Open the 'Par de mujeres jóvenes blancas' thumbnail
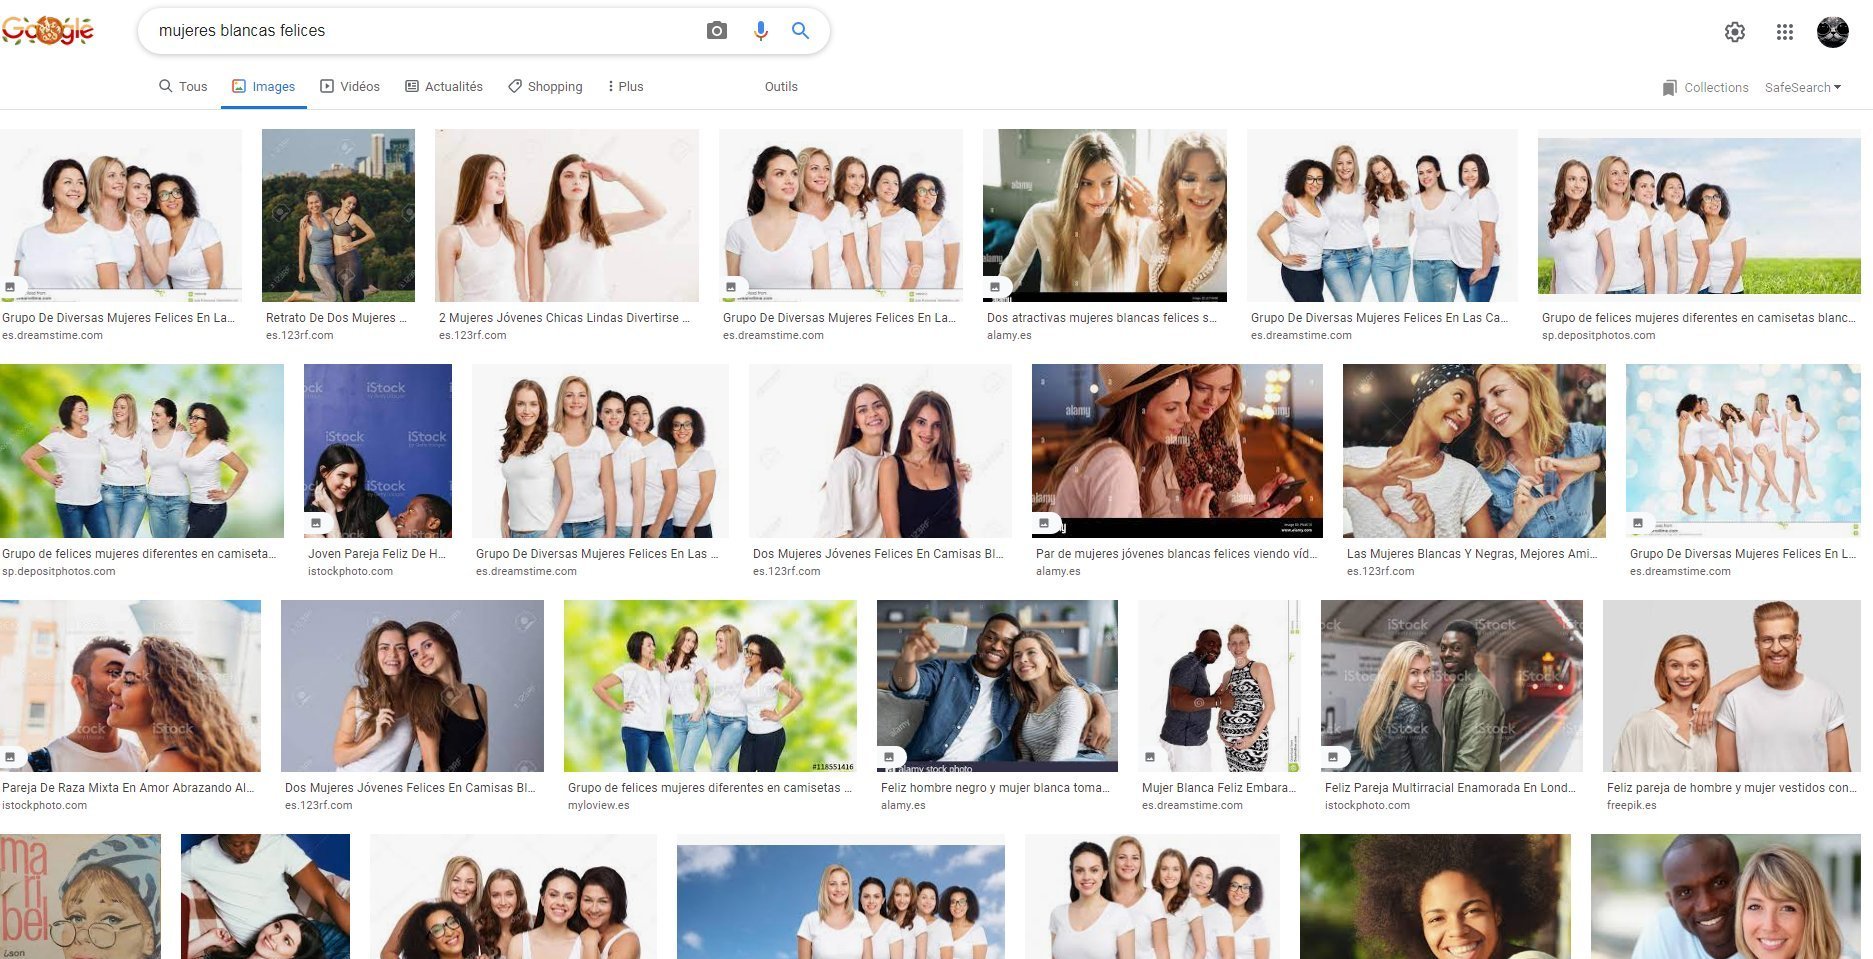This screenshot has width=1873, height=959. [1177, 451]
